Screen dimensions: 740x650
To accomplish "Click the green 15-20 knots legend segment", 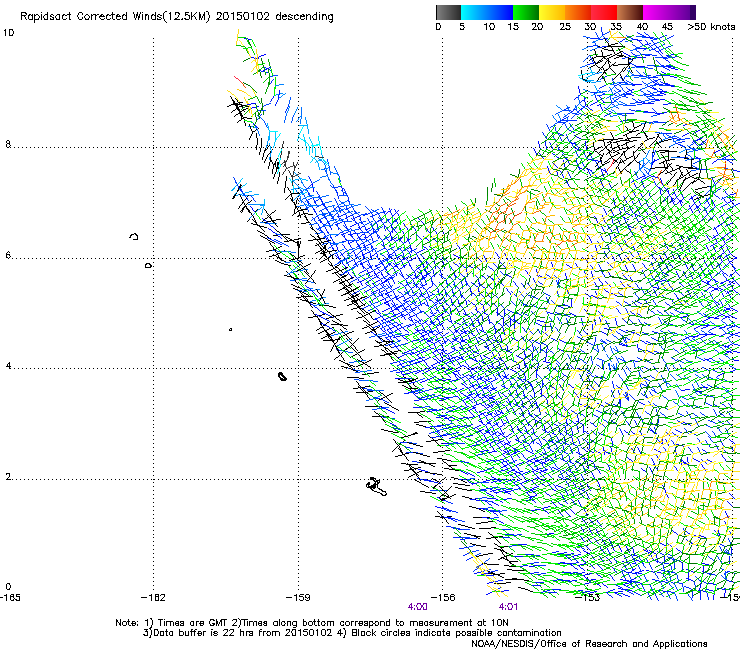I will click(526, 12).
